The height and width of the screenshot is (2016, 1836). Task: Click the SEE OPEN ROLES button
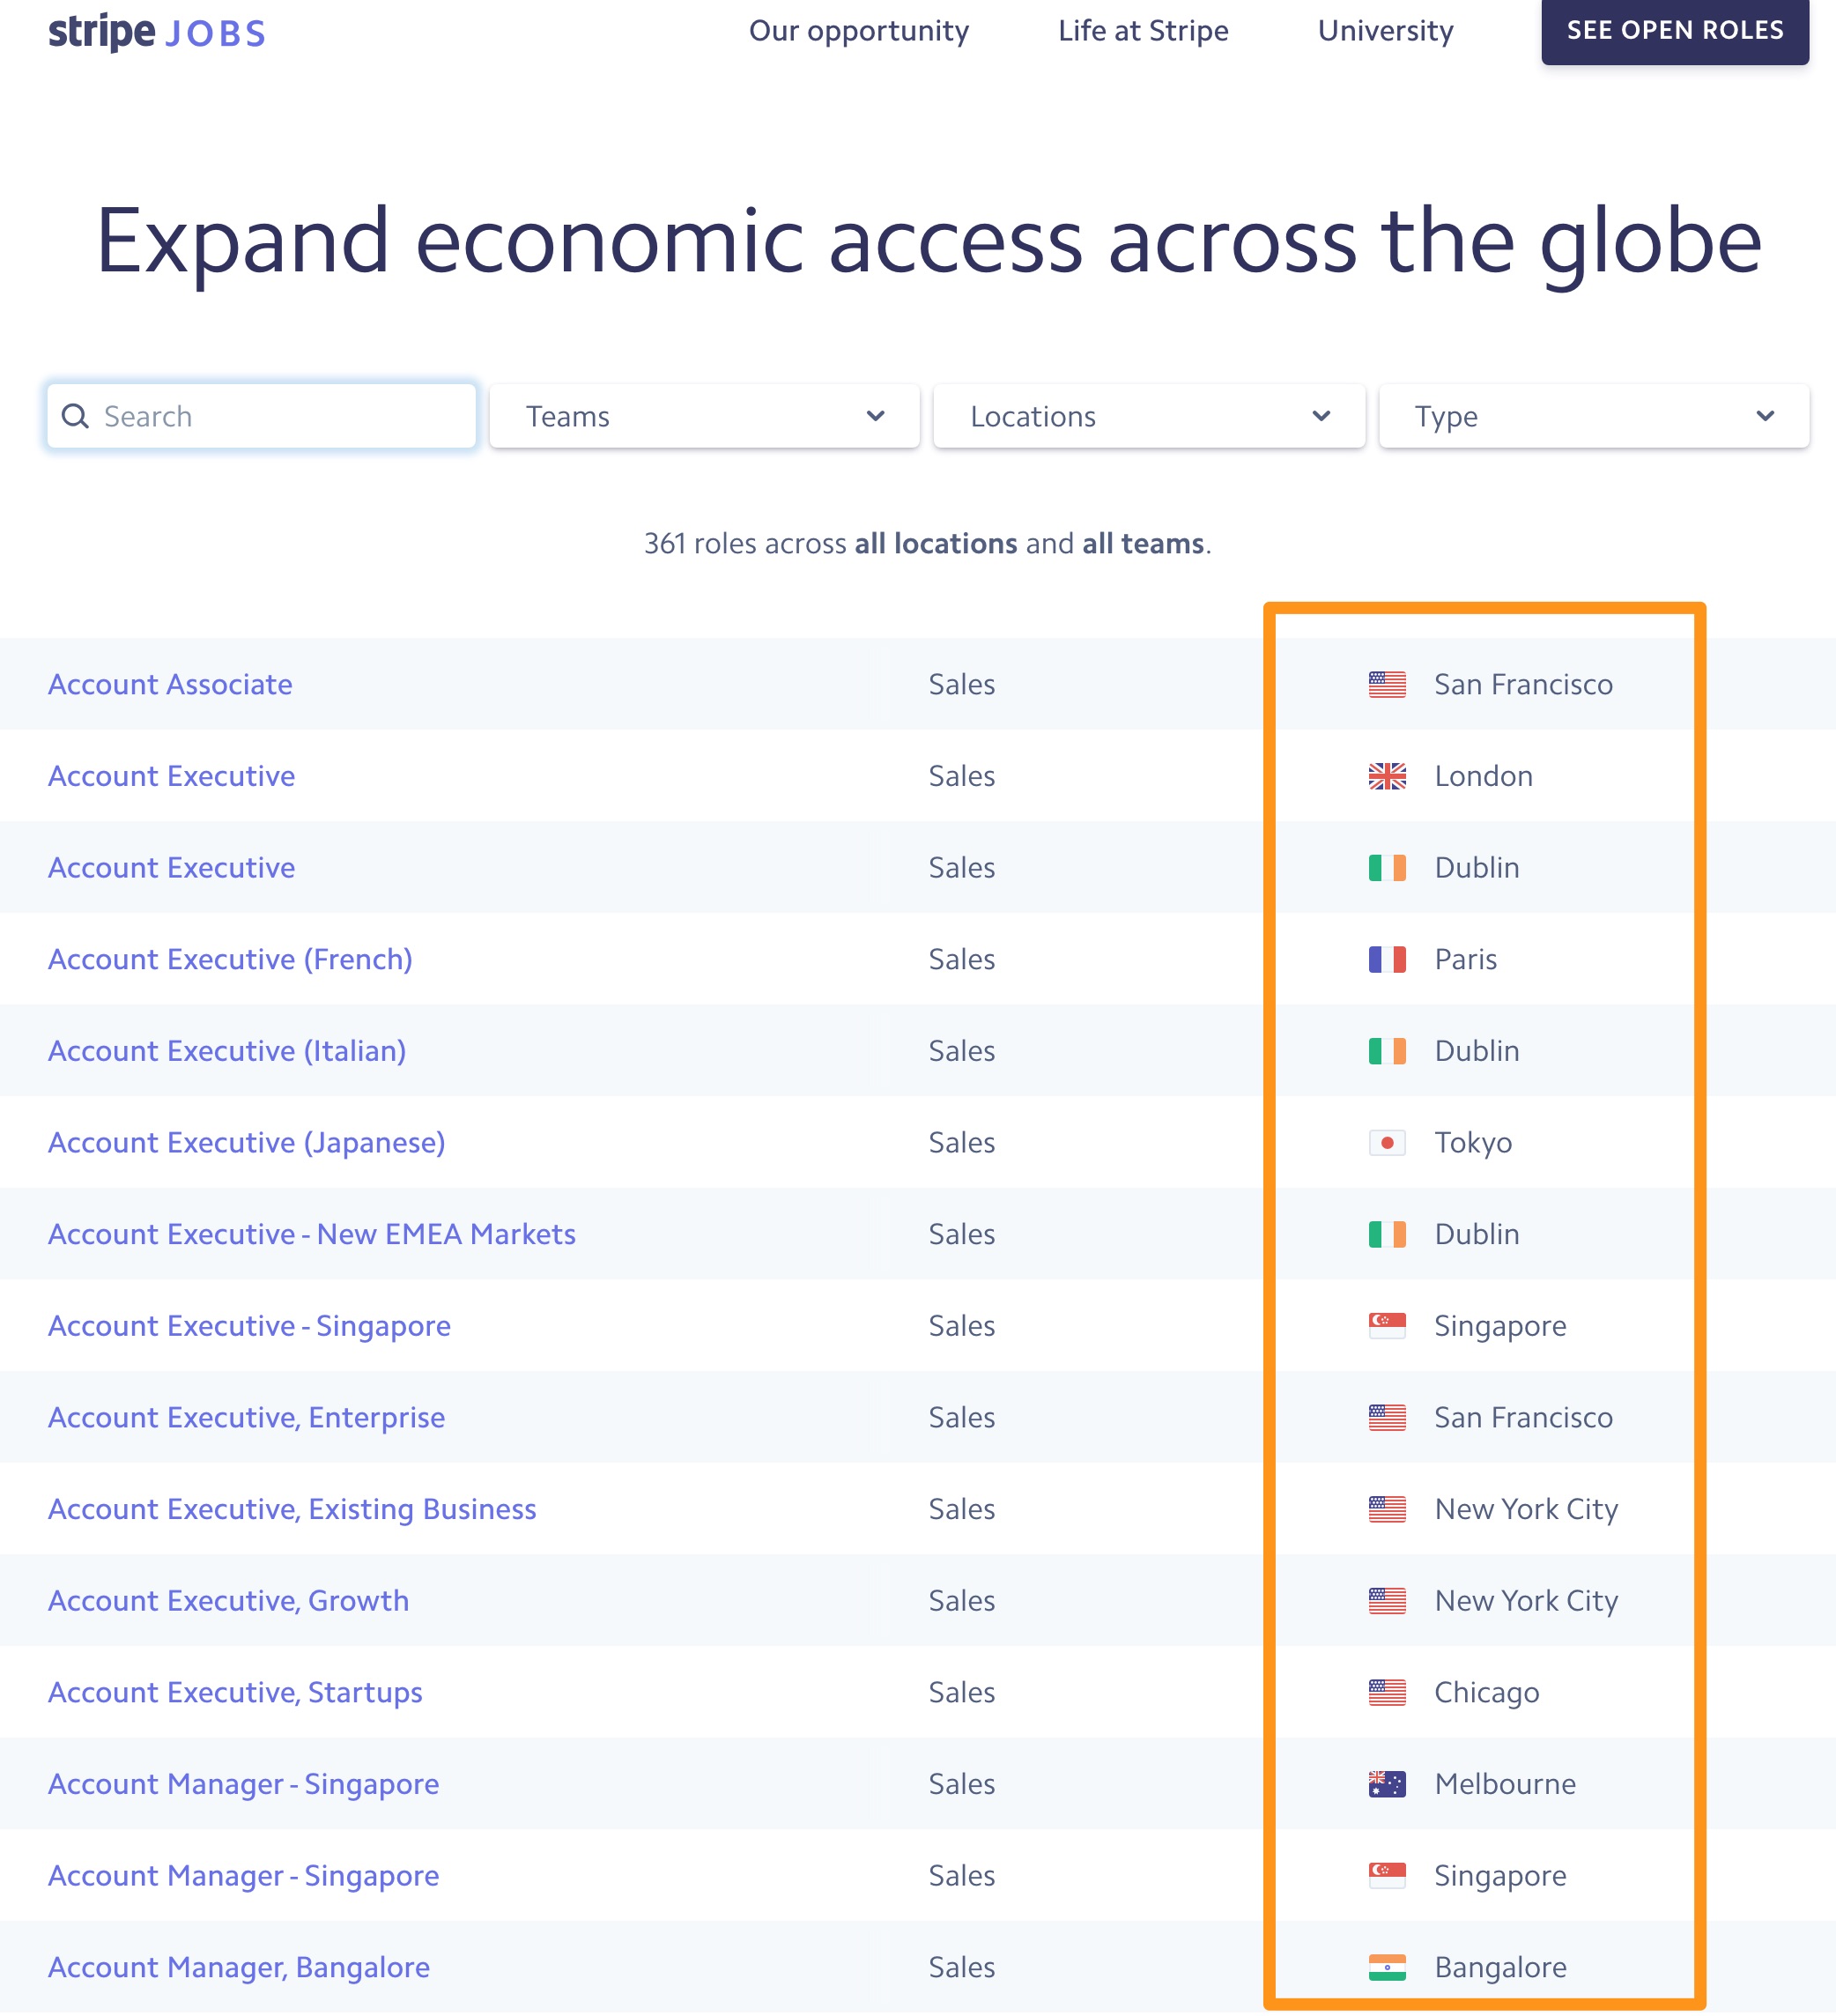1675,31
